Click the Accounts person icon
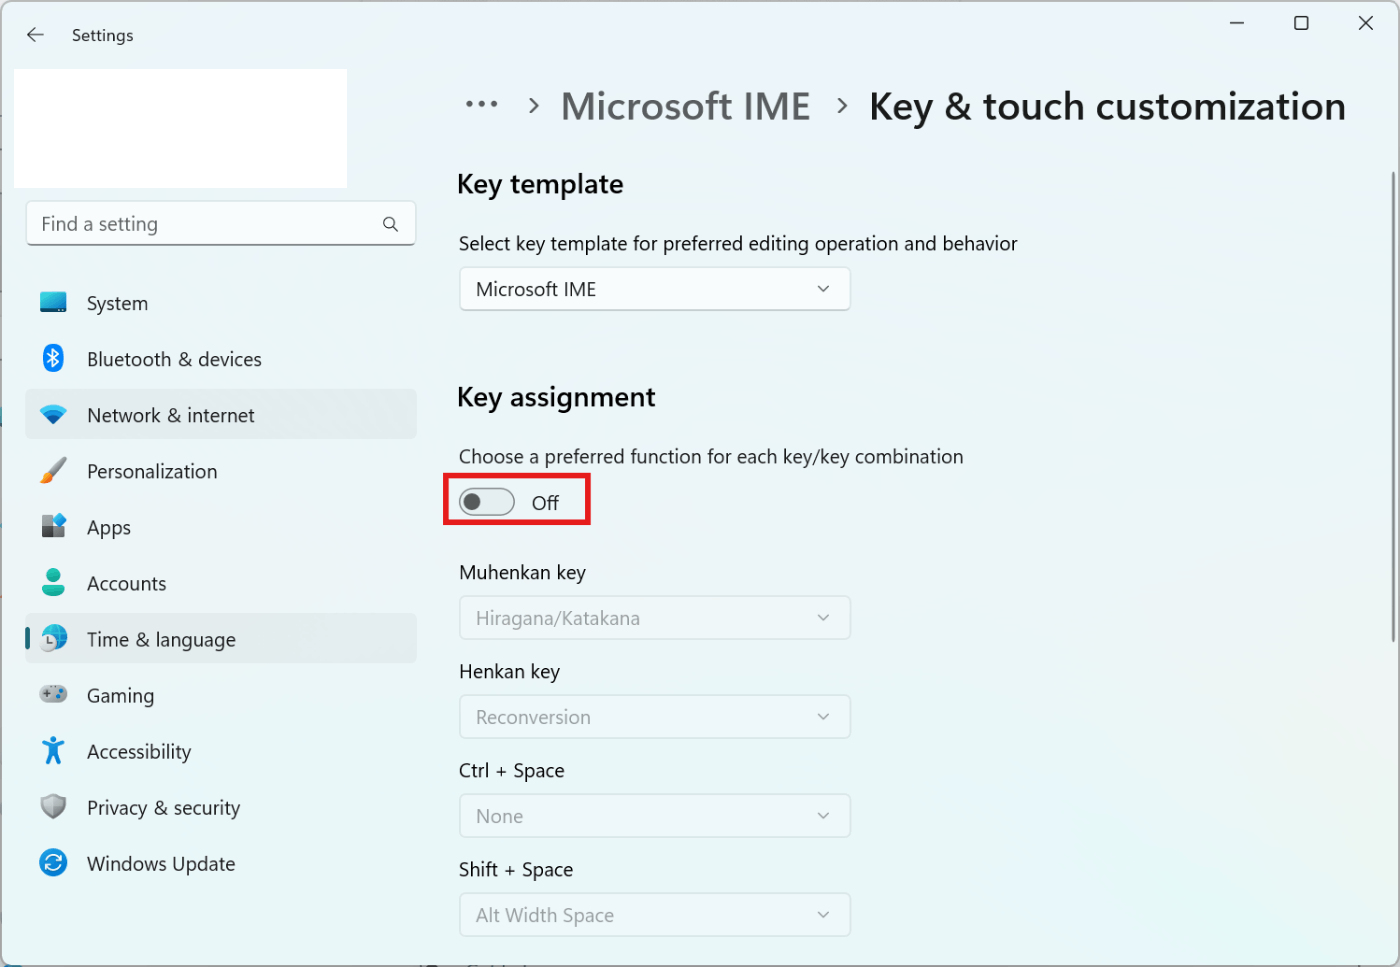The image size is (1400, 967). click(53, 582)
